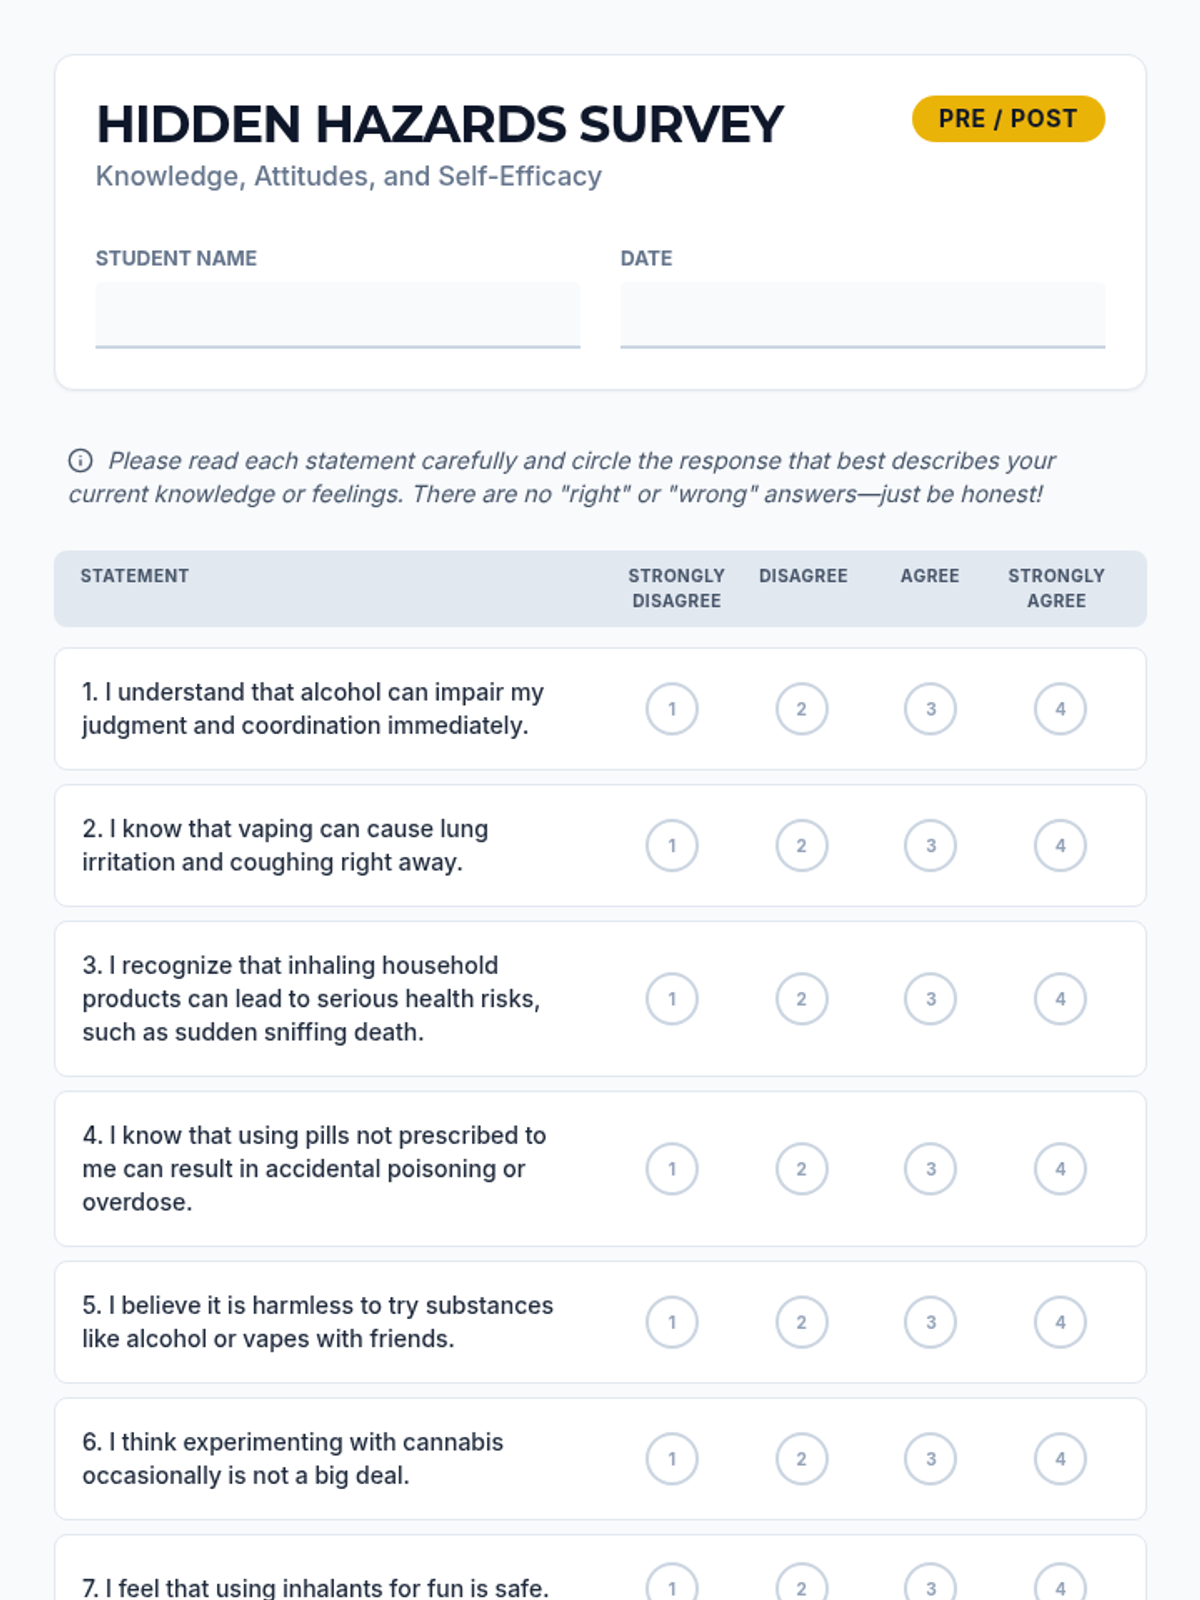Choose option 1 for statement 1 about alcohol
This screenshot has width=1200, height=1600.
(x=672, y=709)
